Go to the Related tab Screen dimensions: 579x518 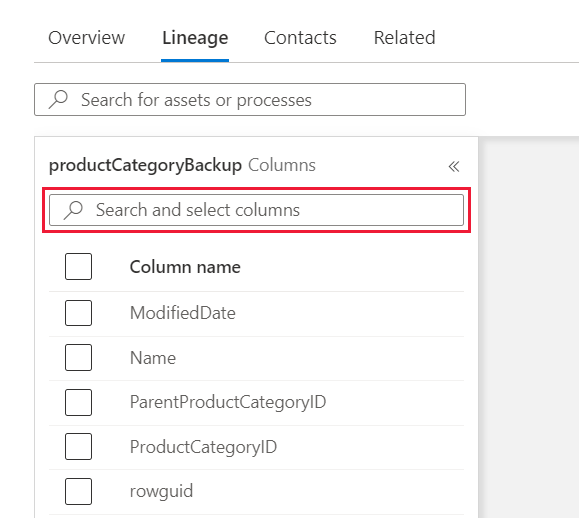pyautogui.click(x=405, y=38)
